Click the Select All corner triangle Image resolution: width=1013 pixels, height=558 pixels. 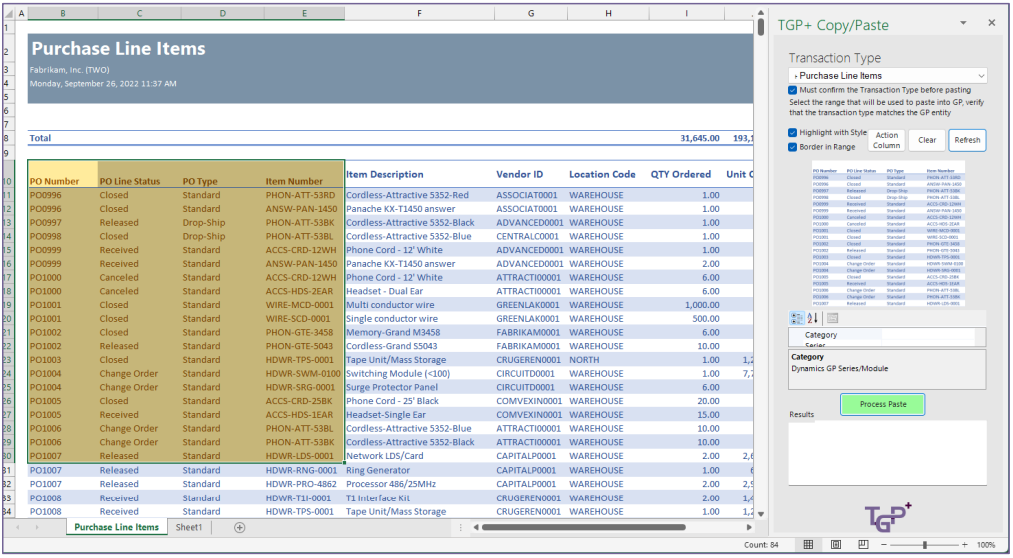pyautogui.click(x=7, y=14)
